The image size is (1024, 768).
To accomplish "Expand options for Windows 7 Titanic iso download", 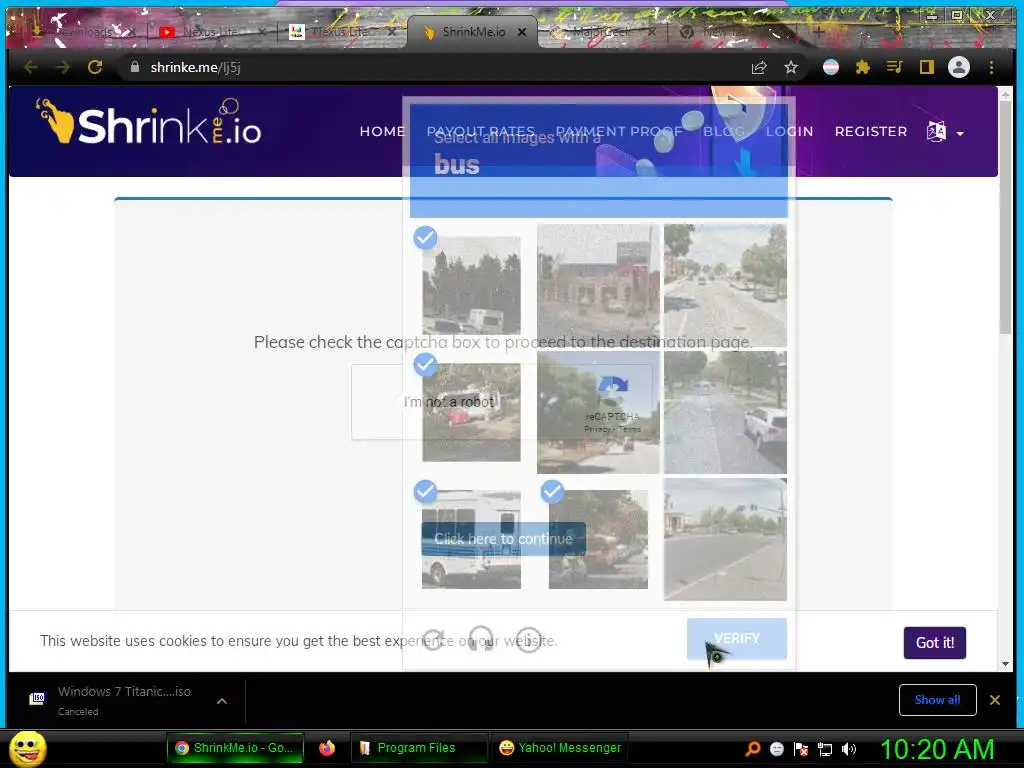I will coord(222,701).
